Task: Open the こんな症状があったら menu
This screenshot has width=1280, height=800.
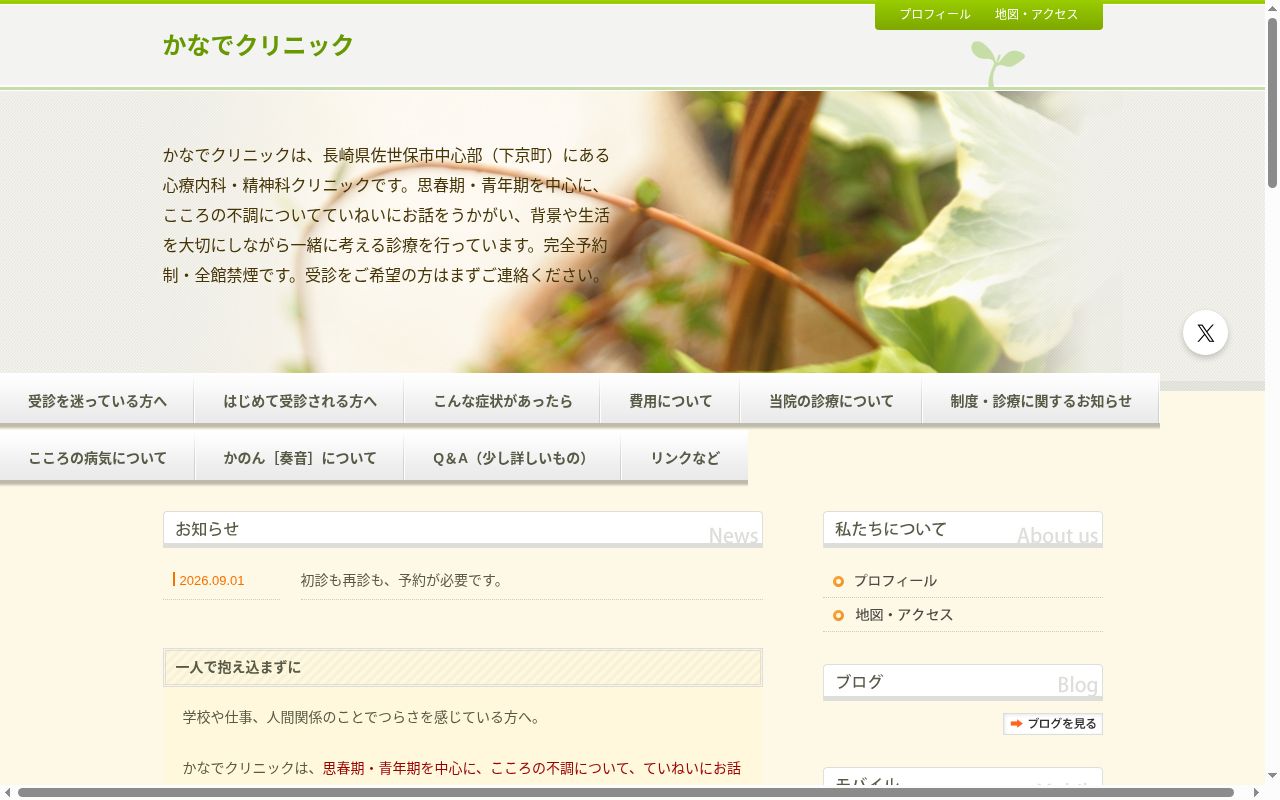Action: pos(502,401)
